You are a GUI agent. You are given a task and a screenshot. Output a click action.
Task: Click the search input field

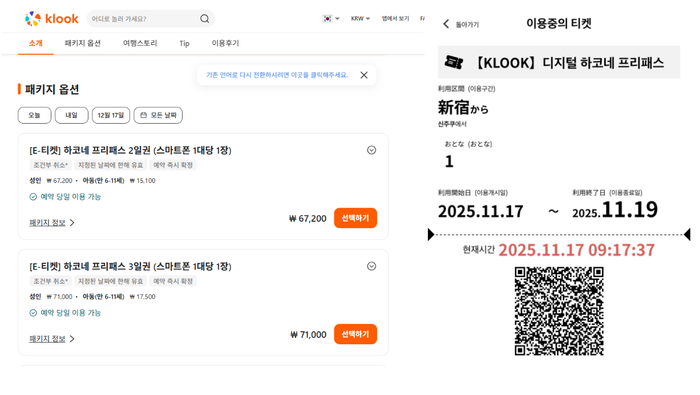tap(144, 19)
